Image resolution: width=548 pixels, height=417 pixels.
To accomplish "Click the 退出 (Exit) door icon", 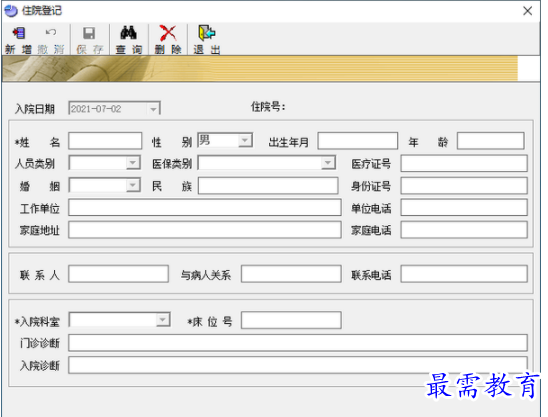I will click(x=207, y=33).
